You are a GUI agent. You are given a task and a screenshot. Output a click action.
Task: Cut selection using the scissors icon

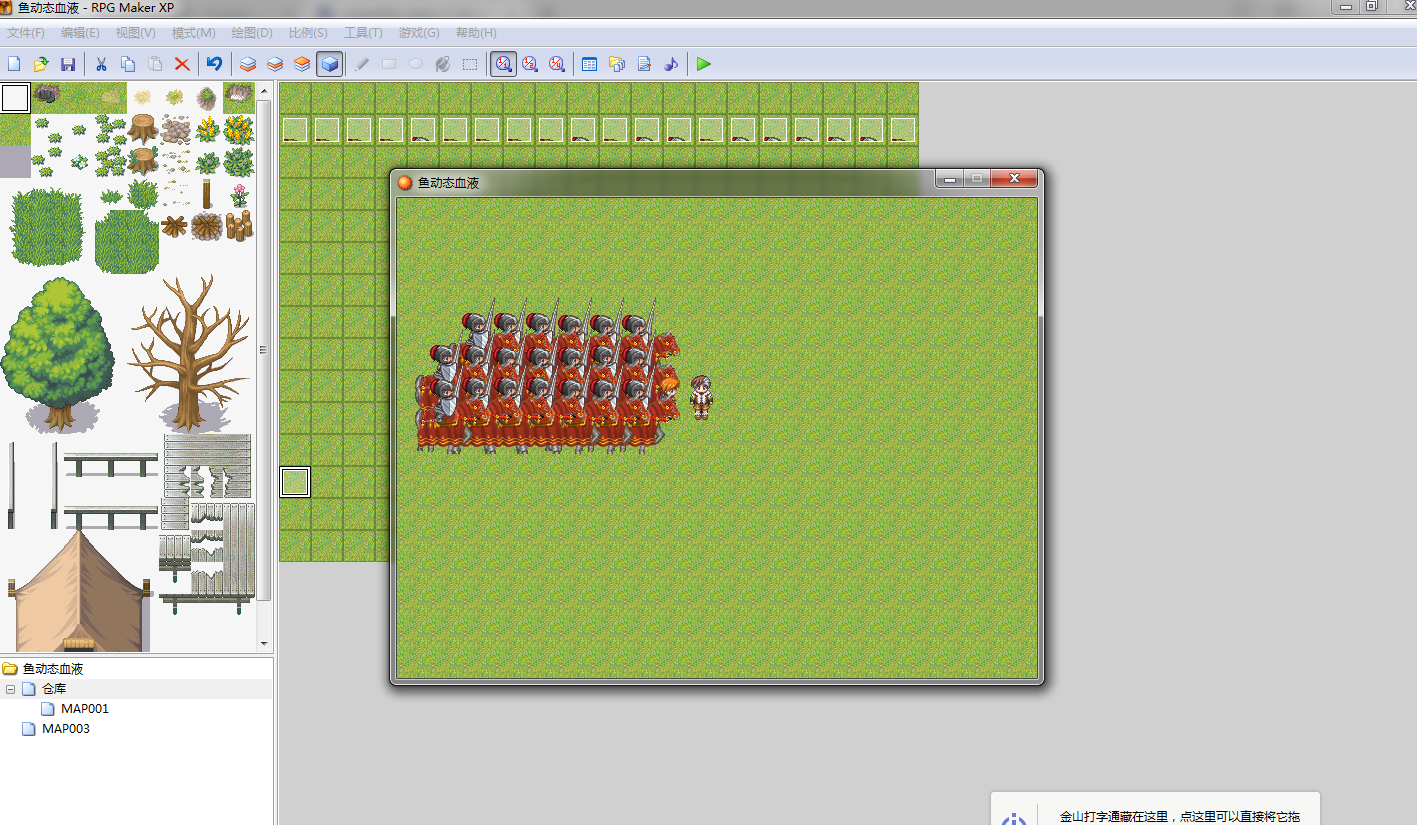click(101, 64)
